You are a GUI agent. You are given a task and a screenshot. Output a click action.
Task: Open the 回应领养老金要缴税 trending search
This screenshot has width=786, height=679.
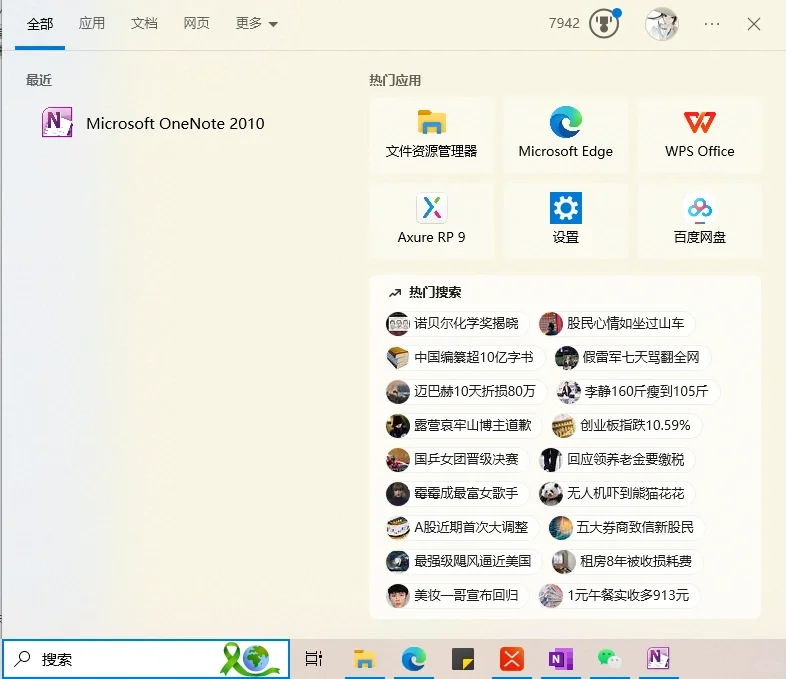tap(616, 460)
